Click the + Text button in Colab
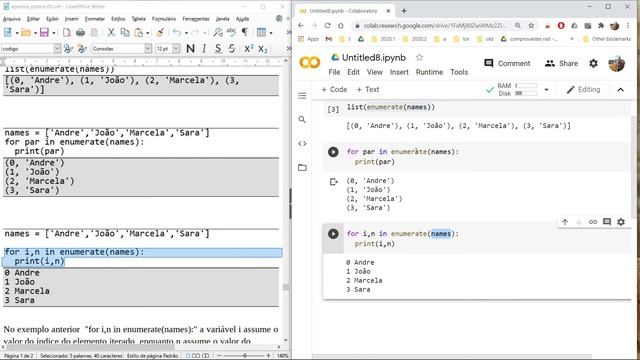 tap(367, 89)
